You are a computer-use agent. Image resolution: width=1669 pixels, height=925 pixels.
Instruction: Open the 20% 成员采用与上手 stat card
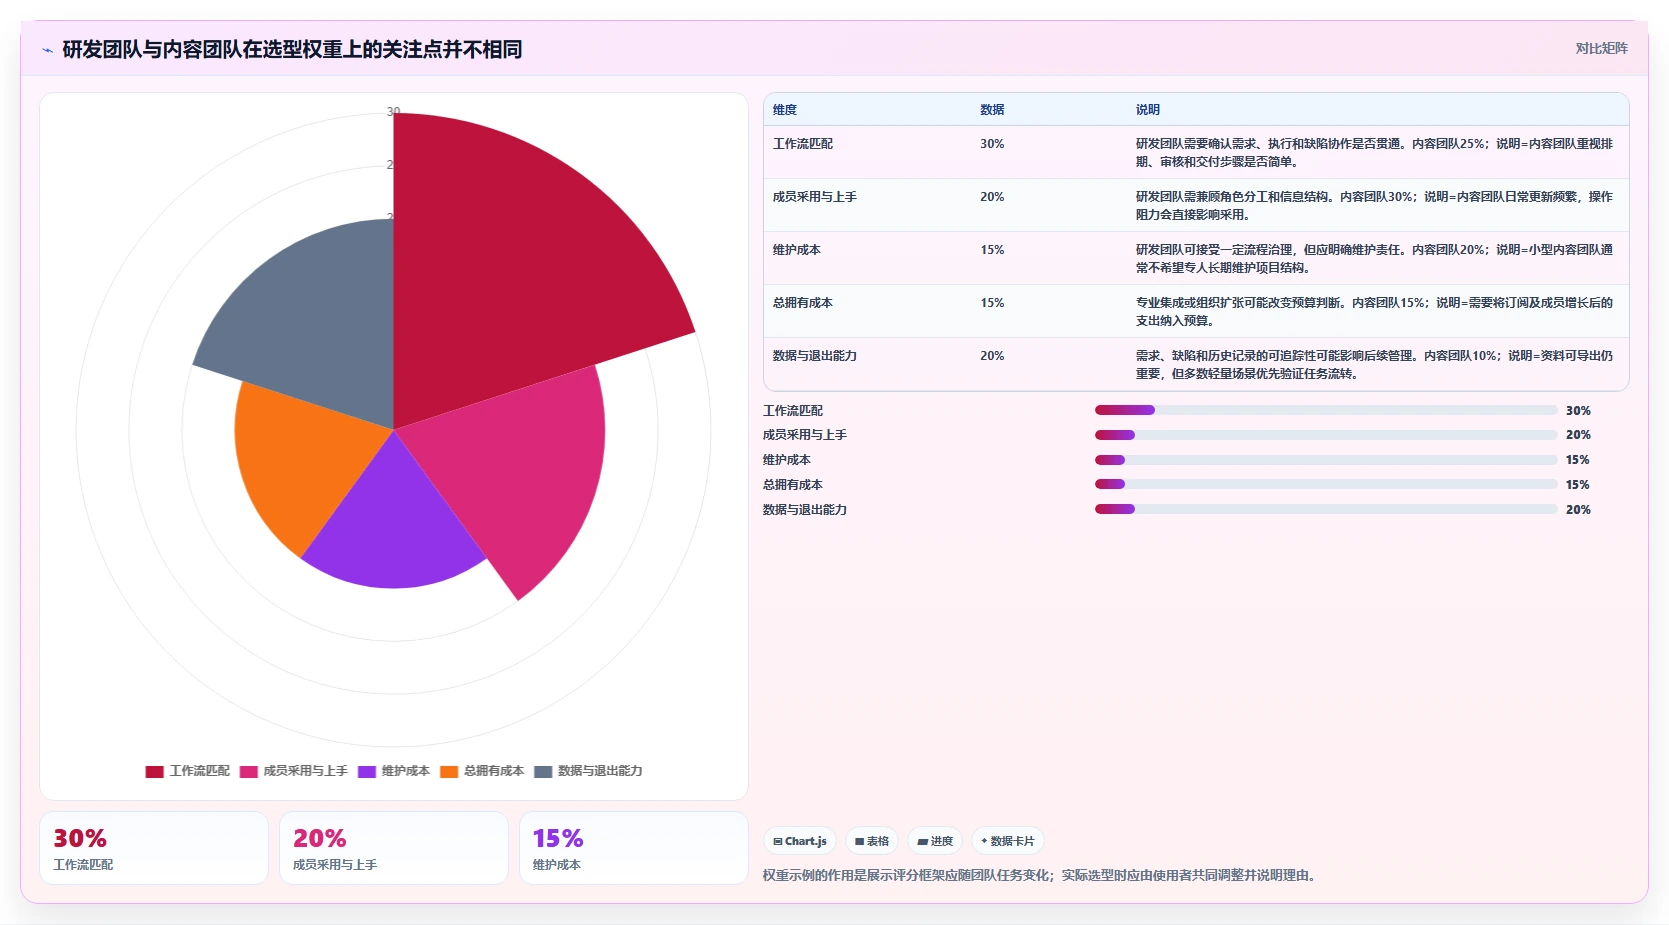click(394, 848)
